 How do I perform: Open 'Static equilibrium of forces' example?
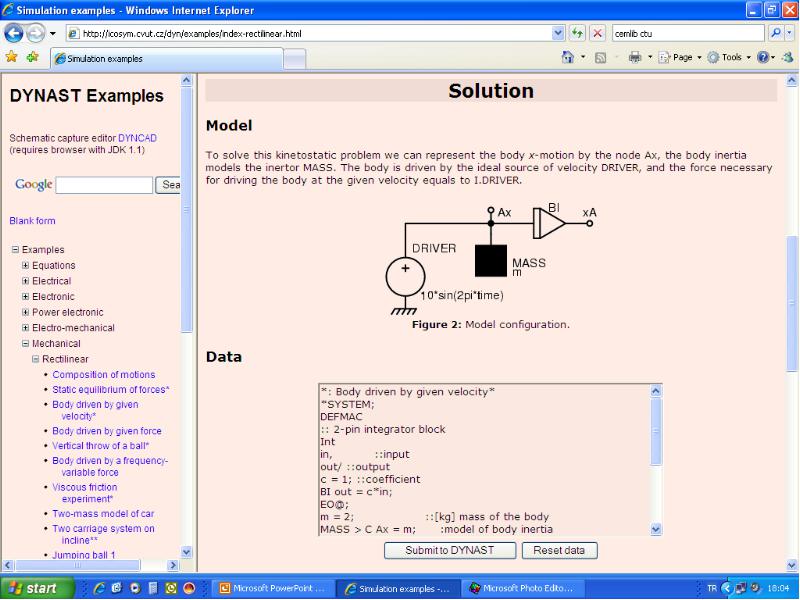coord(111,389)
